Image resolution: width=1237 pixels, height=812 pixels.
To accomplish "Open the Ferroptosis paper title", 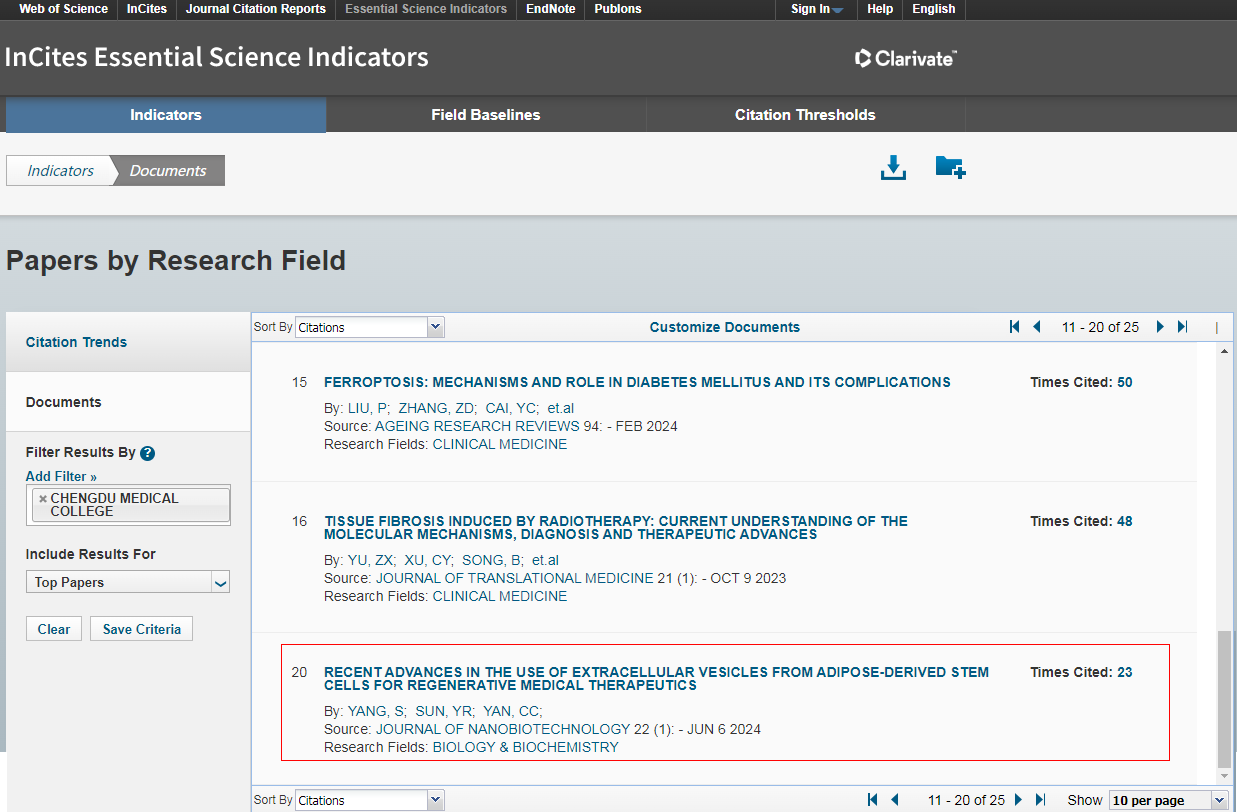I will tap(637, 382).
